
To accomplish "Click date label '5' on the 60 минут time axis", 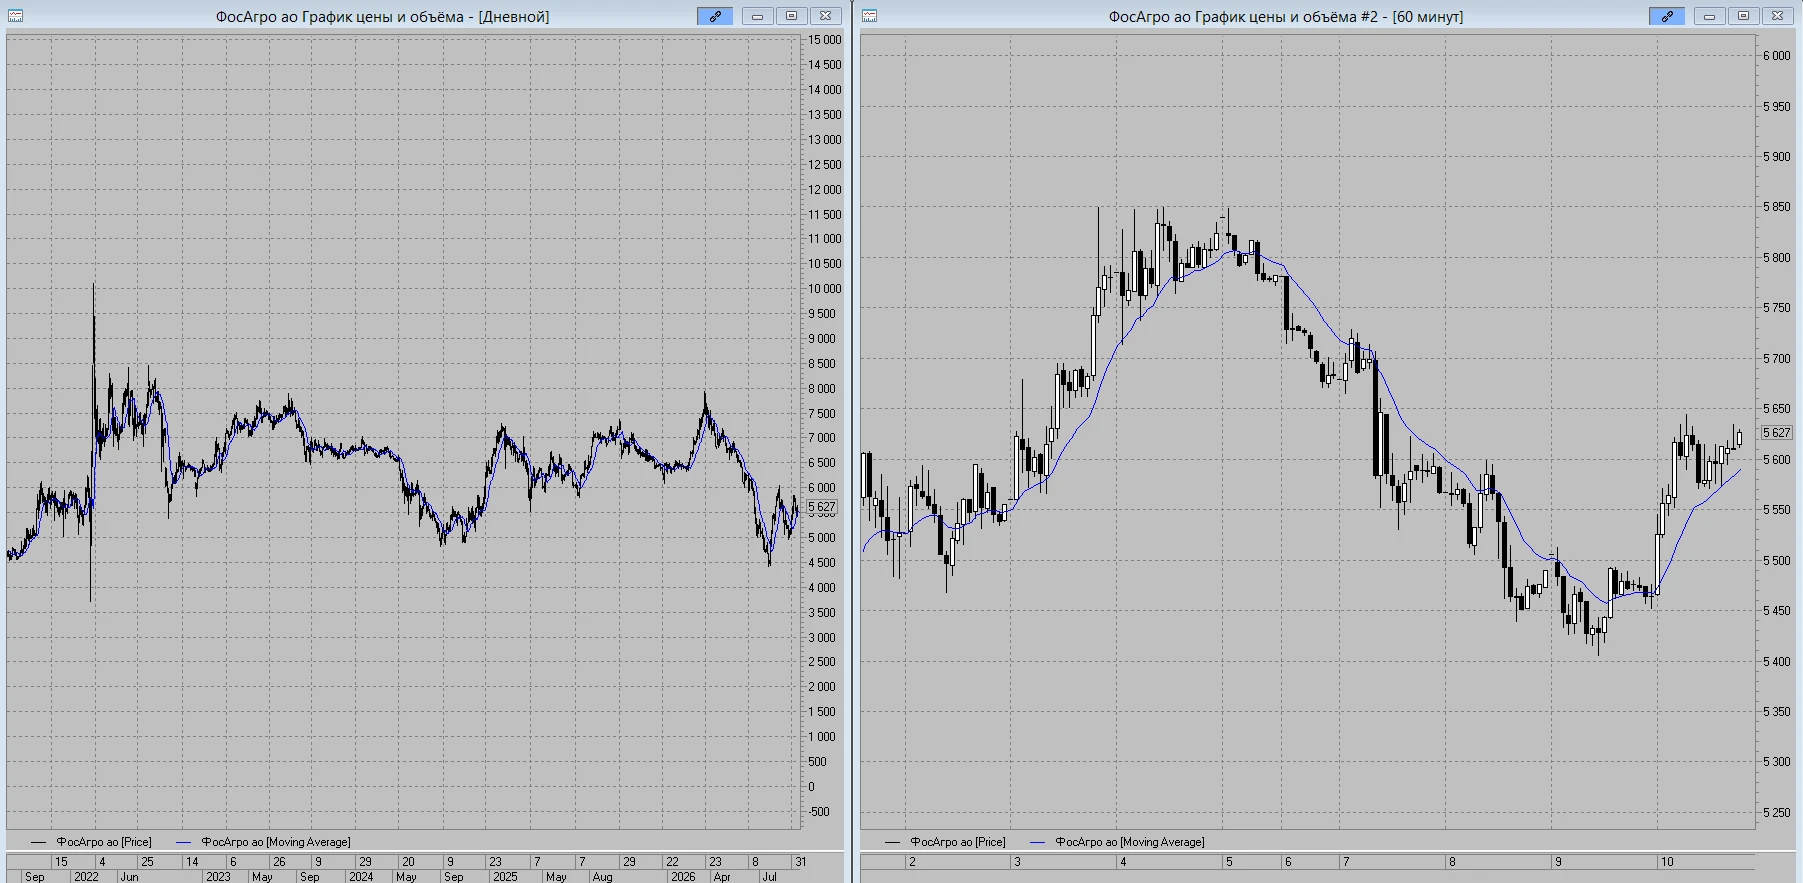I will (x=1229, y=862).
